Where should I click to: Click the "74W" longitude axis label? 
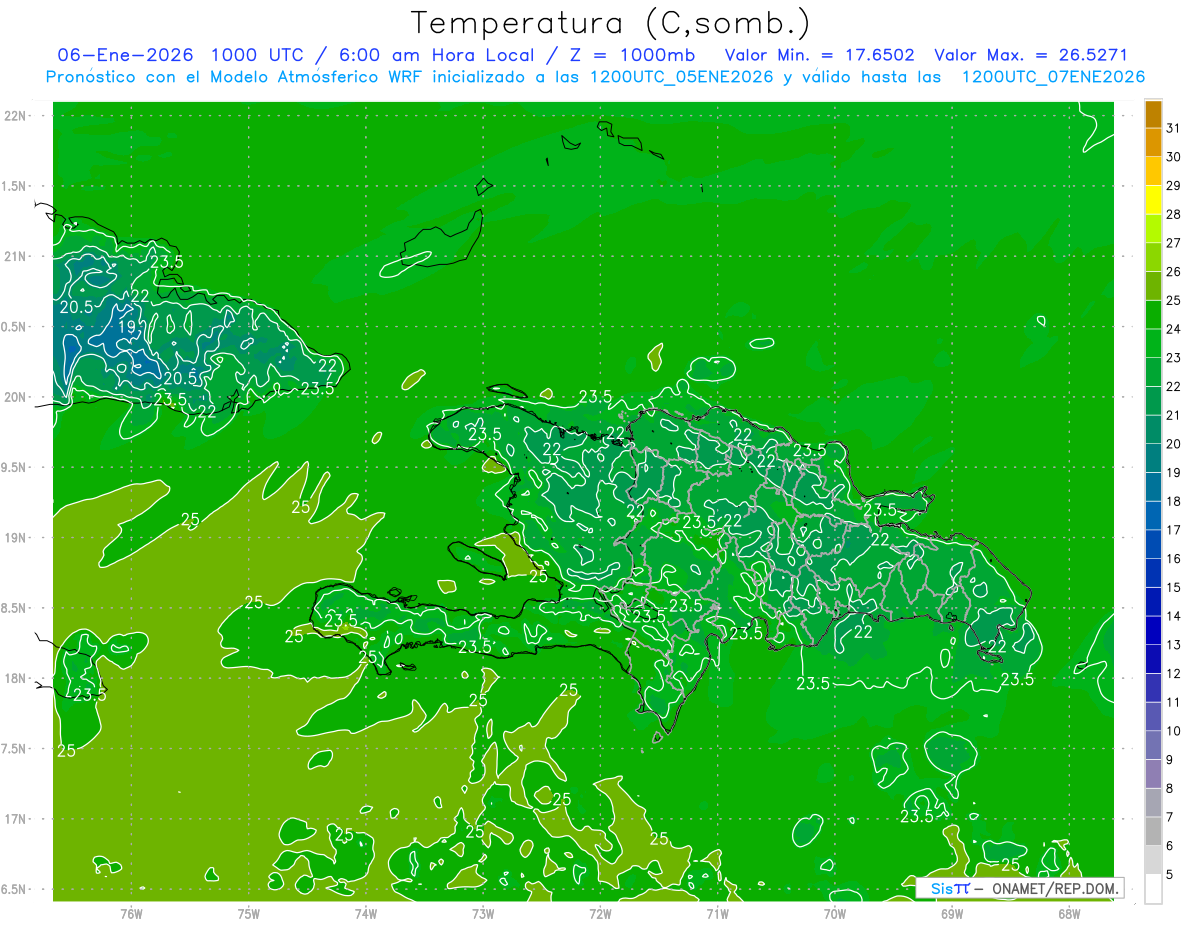click(366, 913)
